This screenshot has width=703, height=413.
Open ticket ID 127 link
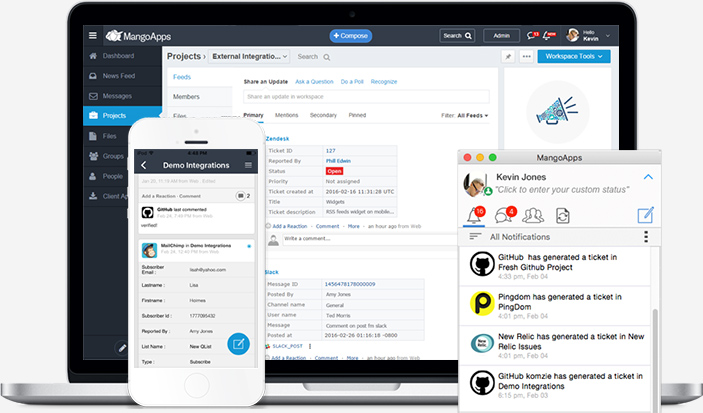click(x=330, y=151)
